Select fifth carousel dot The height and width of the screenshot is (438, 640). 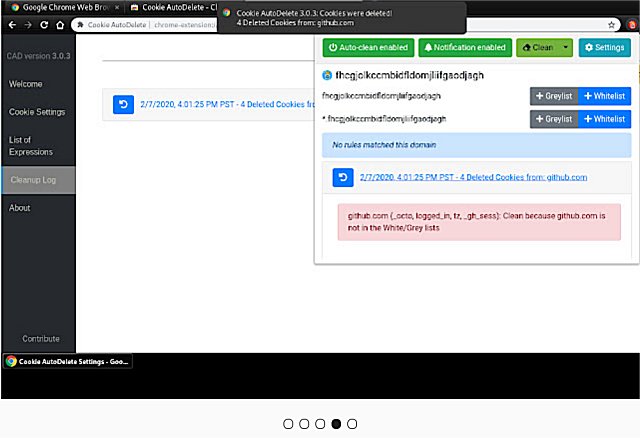(352, 424)
